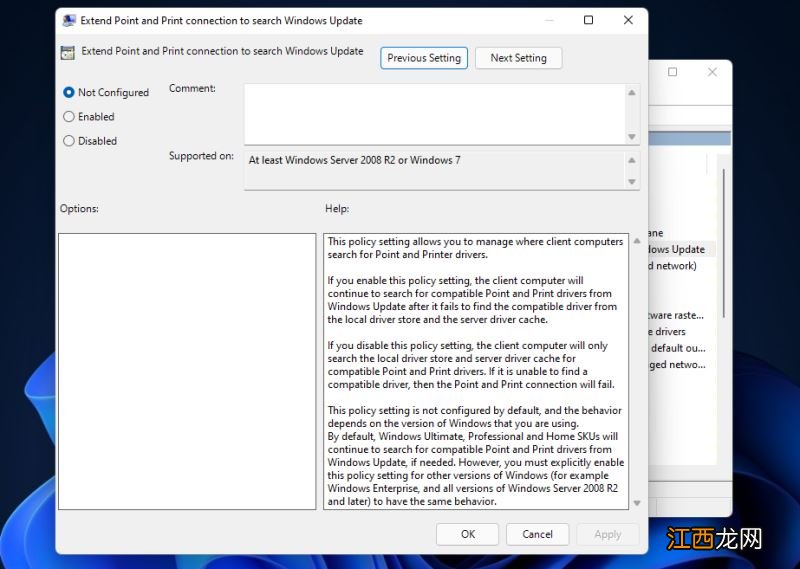This screenshot has width=800, height=569.
Task: Minimize the policy setting dialog
Action: (549, 20)
